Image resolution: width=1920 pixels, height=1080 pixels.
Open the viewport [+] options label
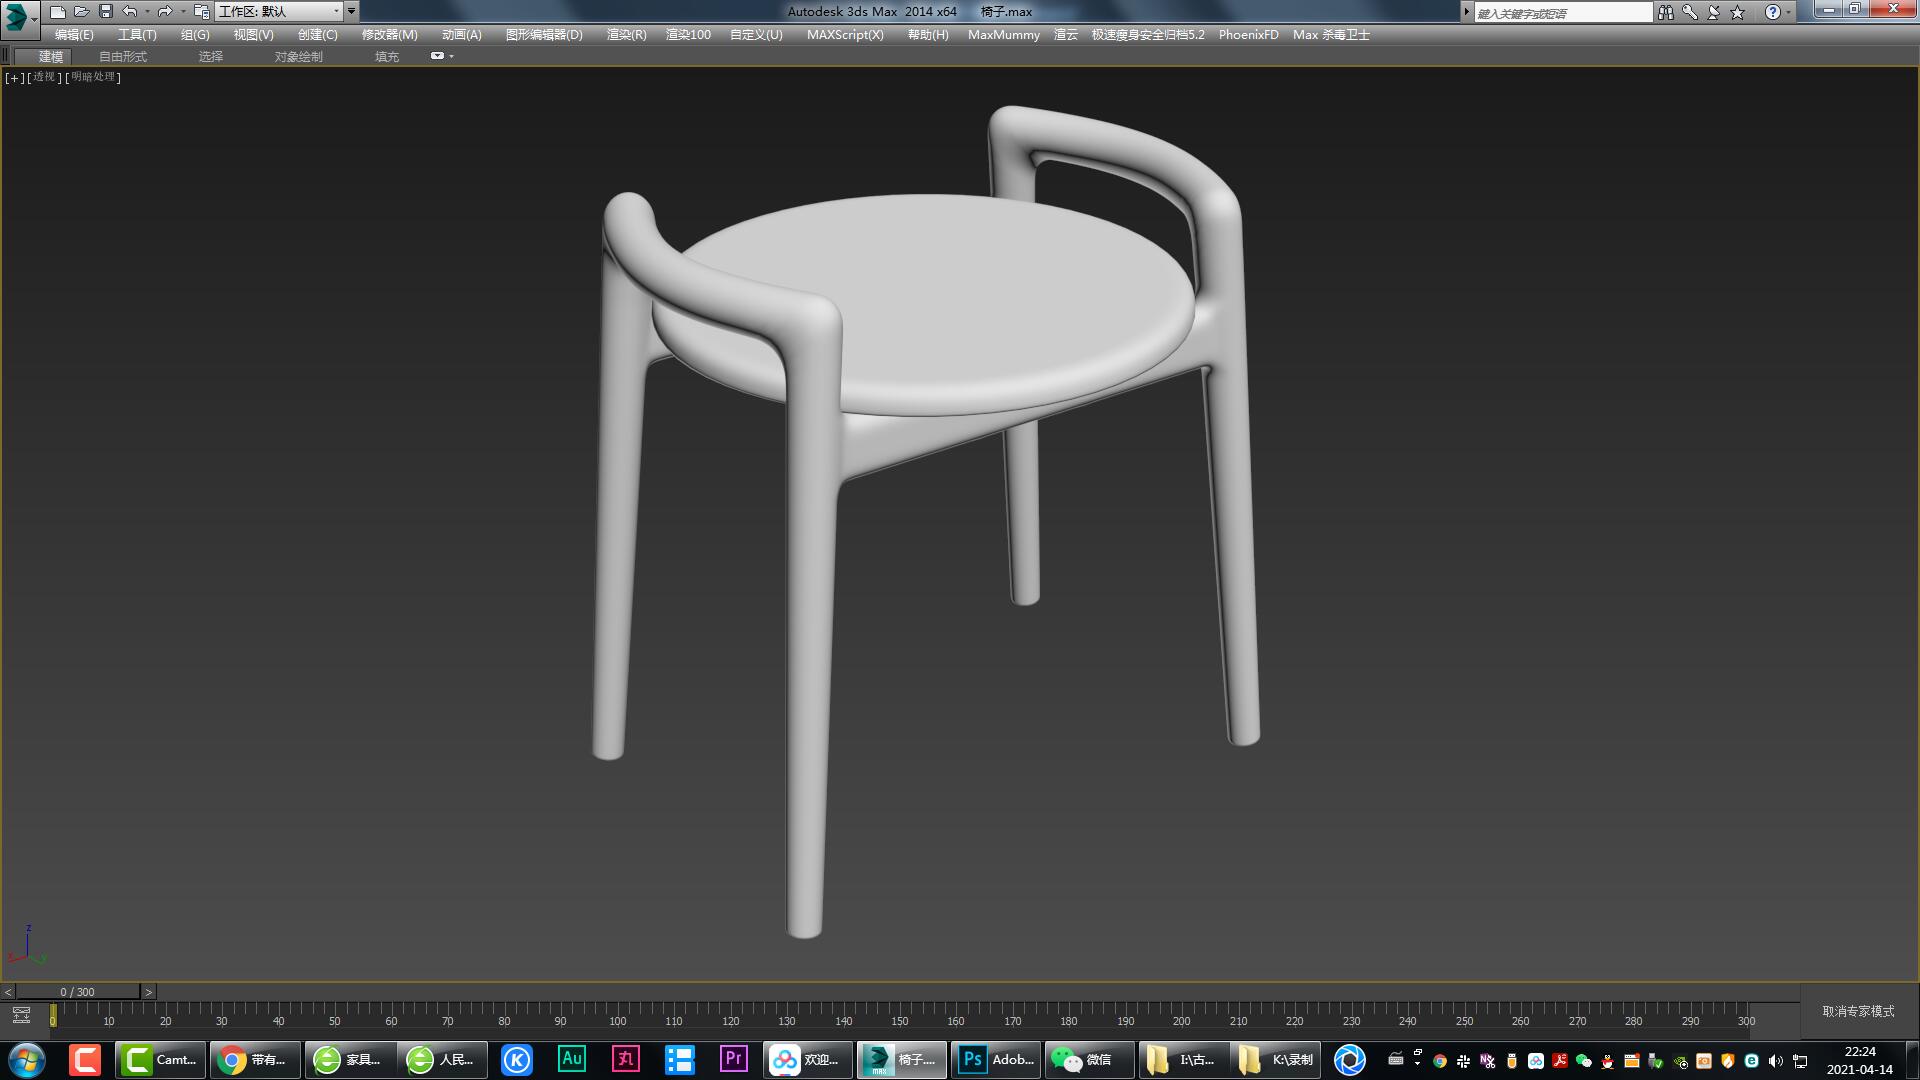pyautogui.click(x=13, y=77)
